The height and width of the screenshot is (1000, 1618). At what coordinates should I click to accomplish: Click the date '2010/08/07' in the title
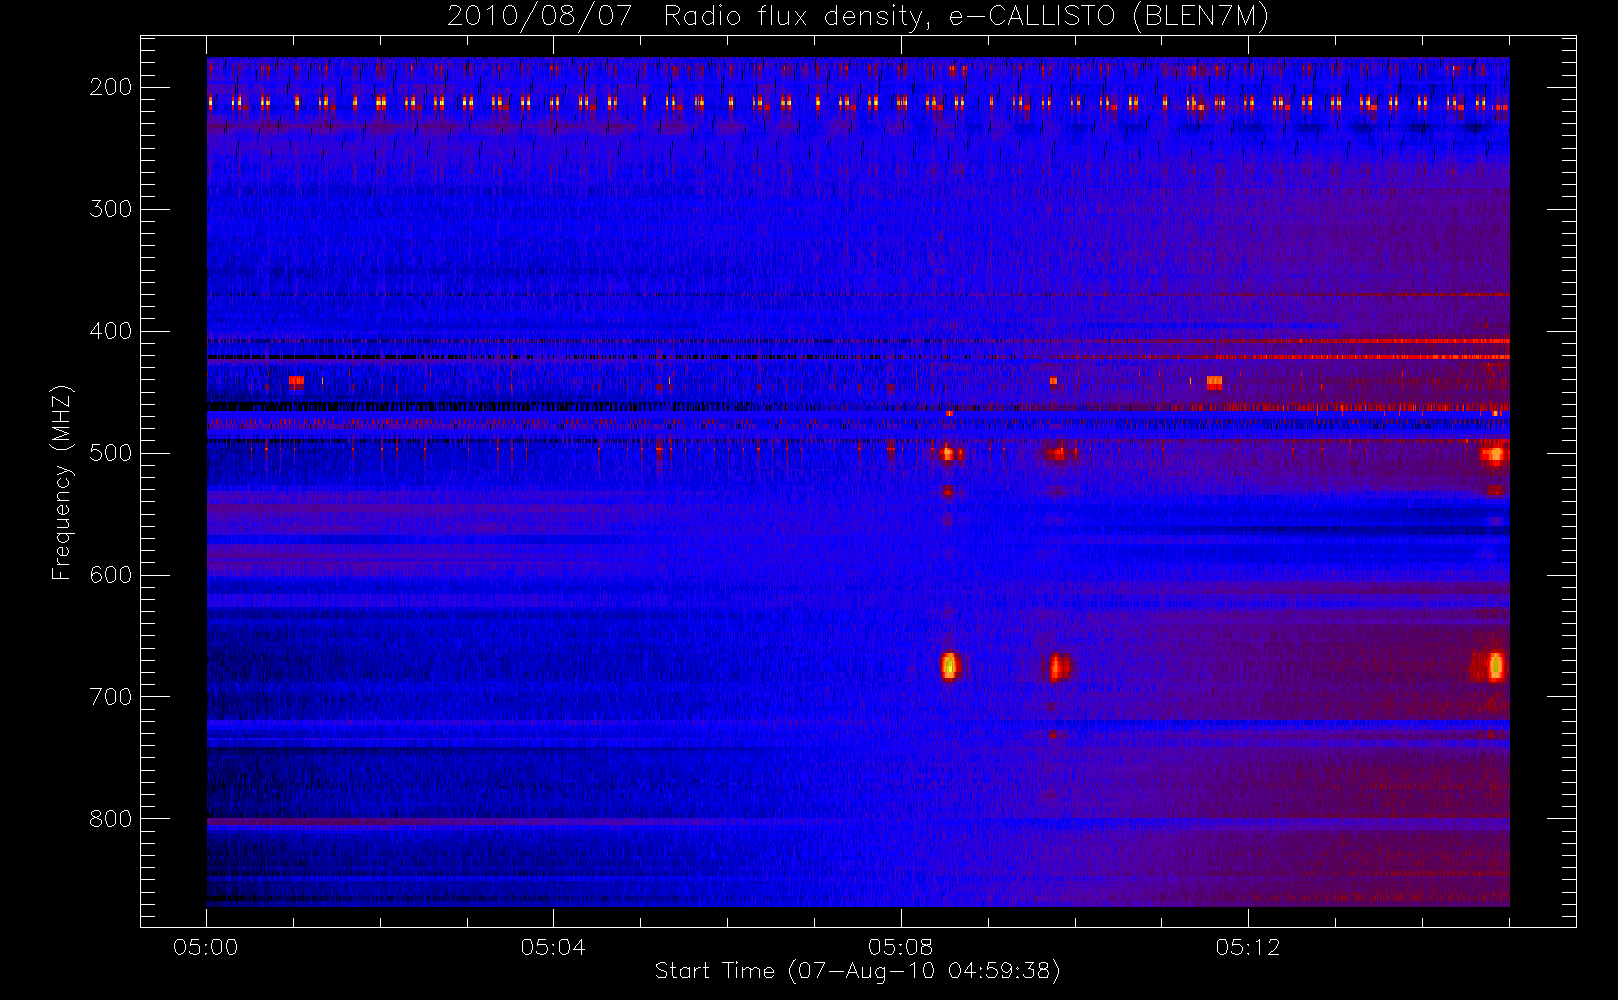tap(539, 16)
